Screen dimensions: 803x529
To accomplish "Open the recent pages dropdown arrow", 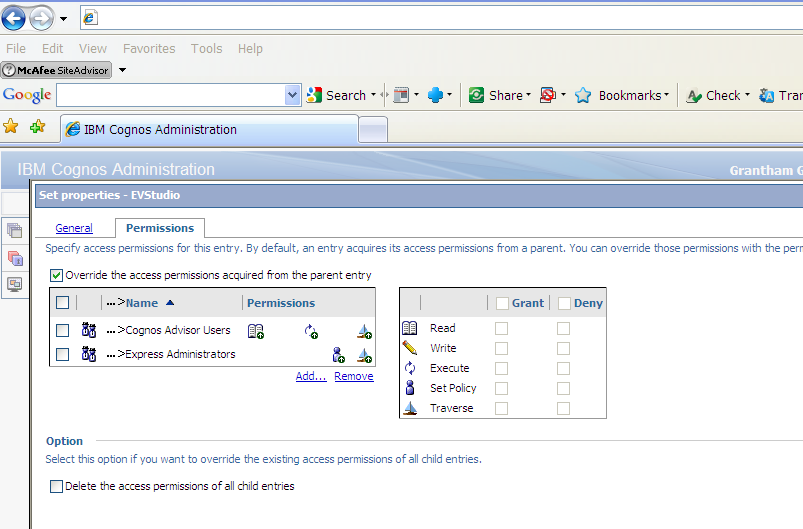I will [64, 19].
